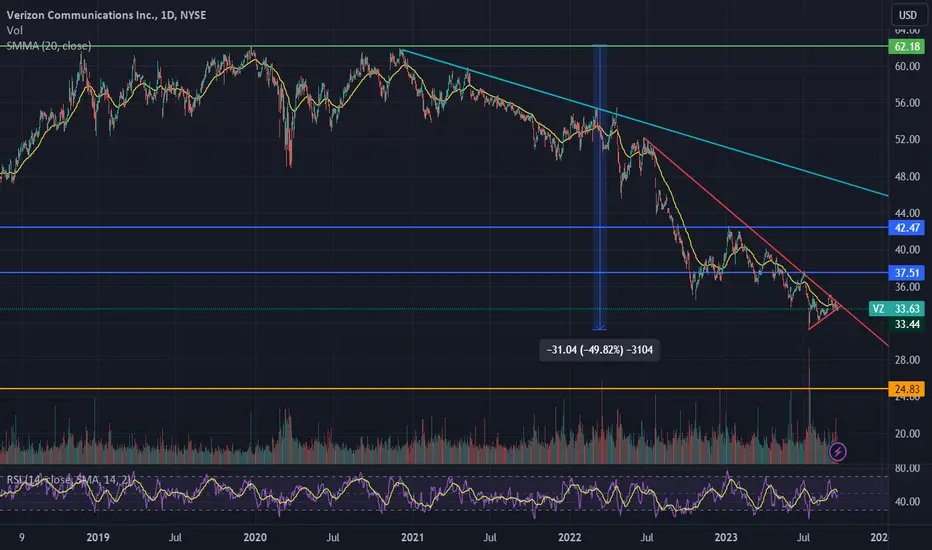
Task: Click the purple lightning bolt event icon
Action: click(837, 452)
